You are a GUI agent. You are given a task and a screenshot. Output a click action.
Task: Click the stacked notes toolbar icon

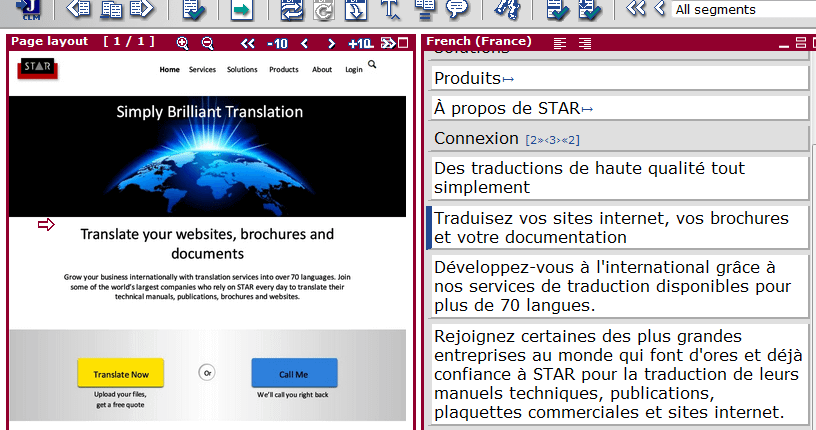coord(425,10)
